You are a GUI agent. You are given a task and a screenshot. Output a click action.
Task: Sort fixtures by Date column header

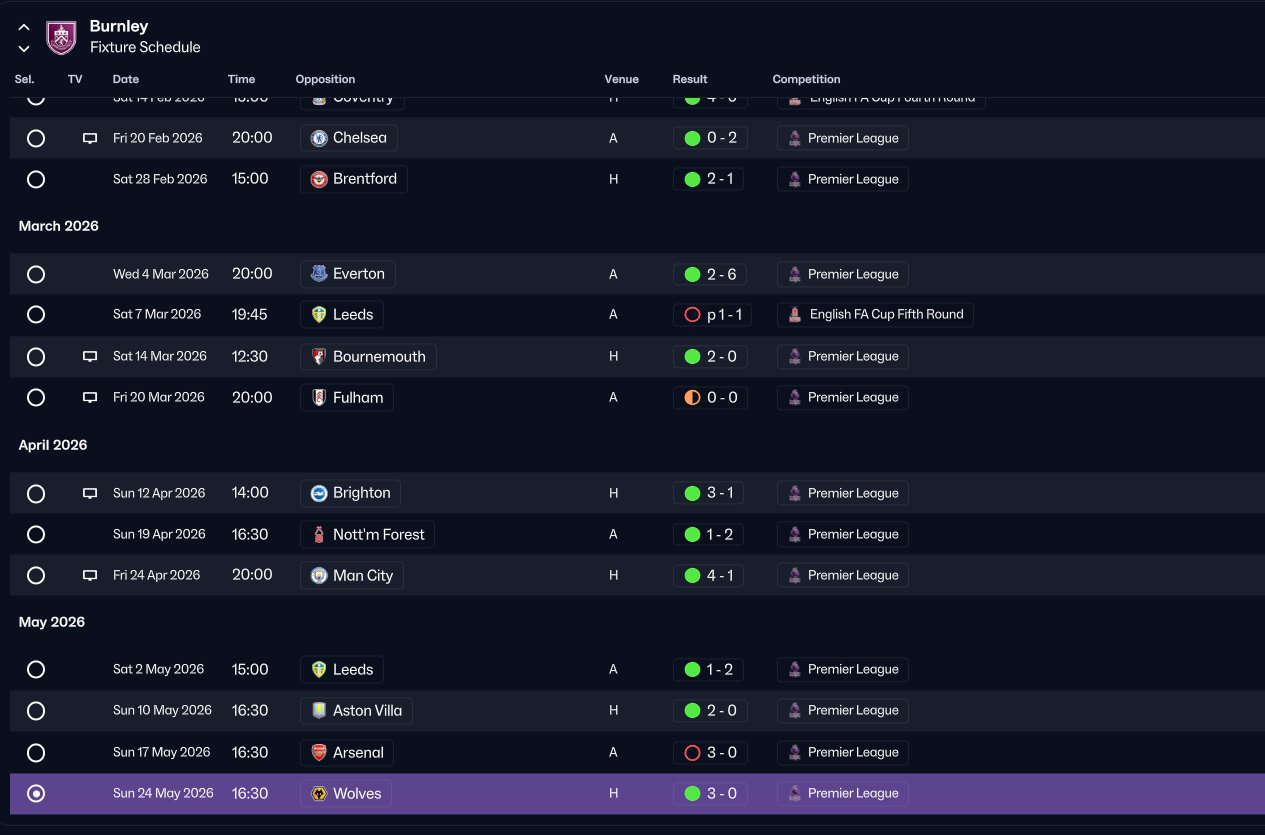[x=126, y=79]
